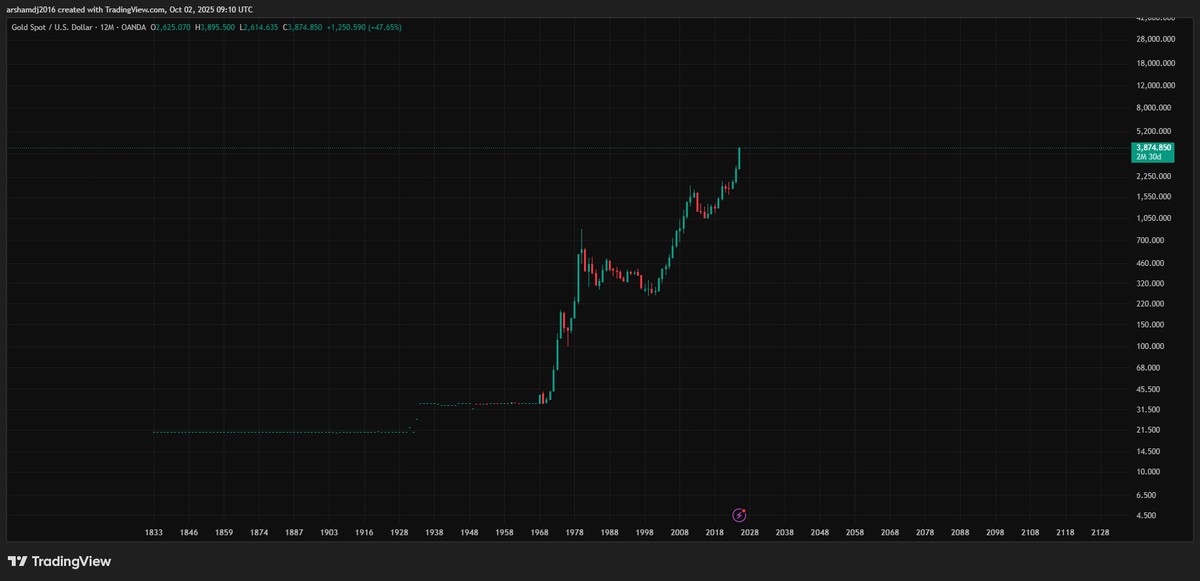Screen dimensions: 1200x581
Task: Click the 1874 year on time axis
Action: click(x=258, y=534)
